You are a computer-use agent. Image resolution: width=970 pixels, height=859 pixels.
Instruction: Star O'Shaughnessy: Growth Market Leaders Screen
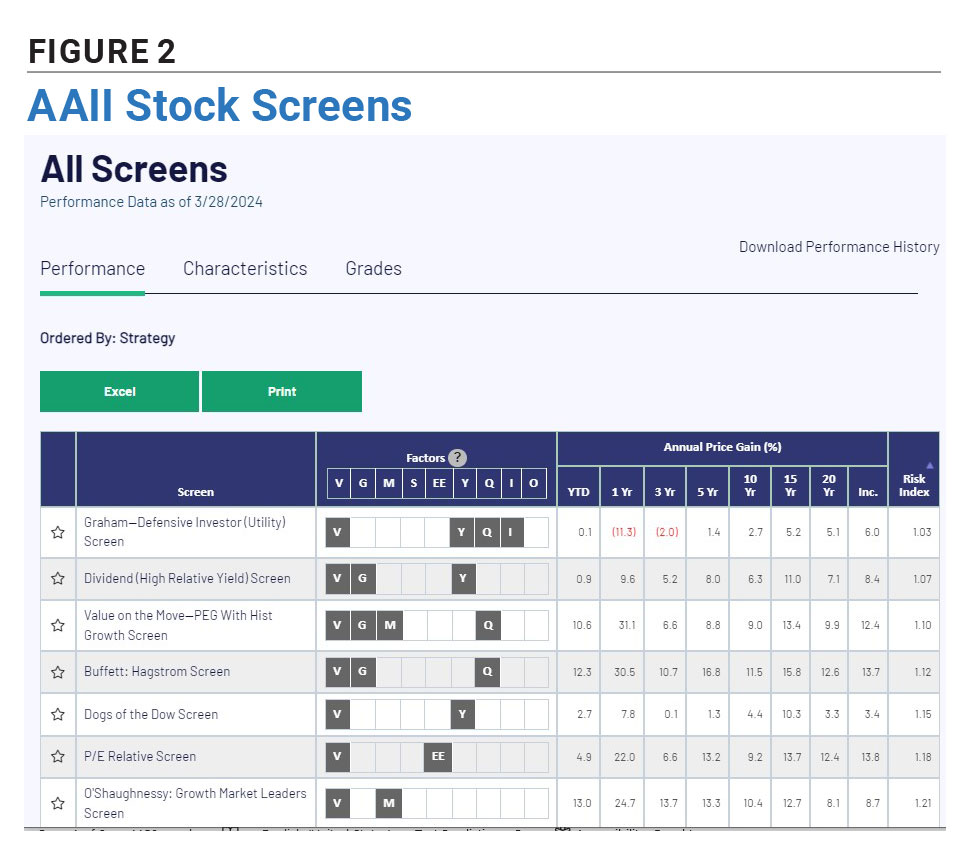[x=58, y=803]
